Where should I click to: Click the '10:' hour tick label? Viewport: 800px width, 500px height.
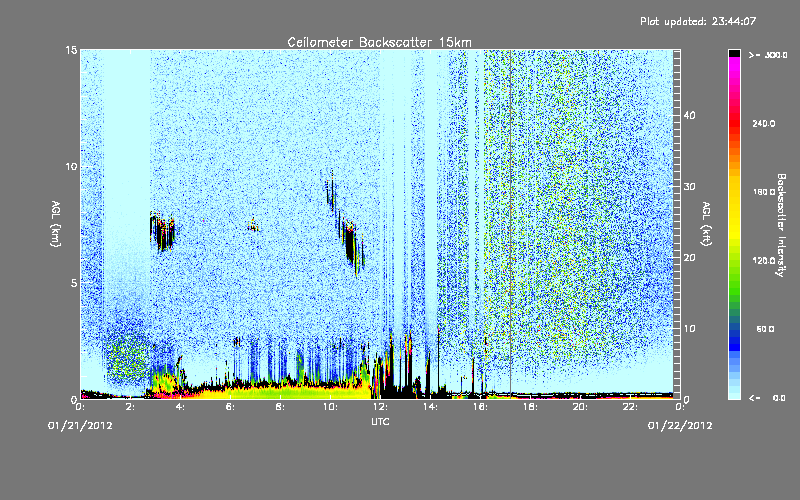pyautogui.click(x=330, y=407)
